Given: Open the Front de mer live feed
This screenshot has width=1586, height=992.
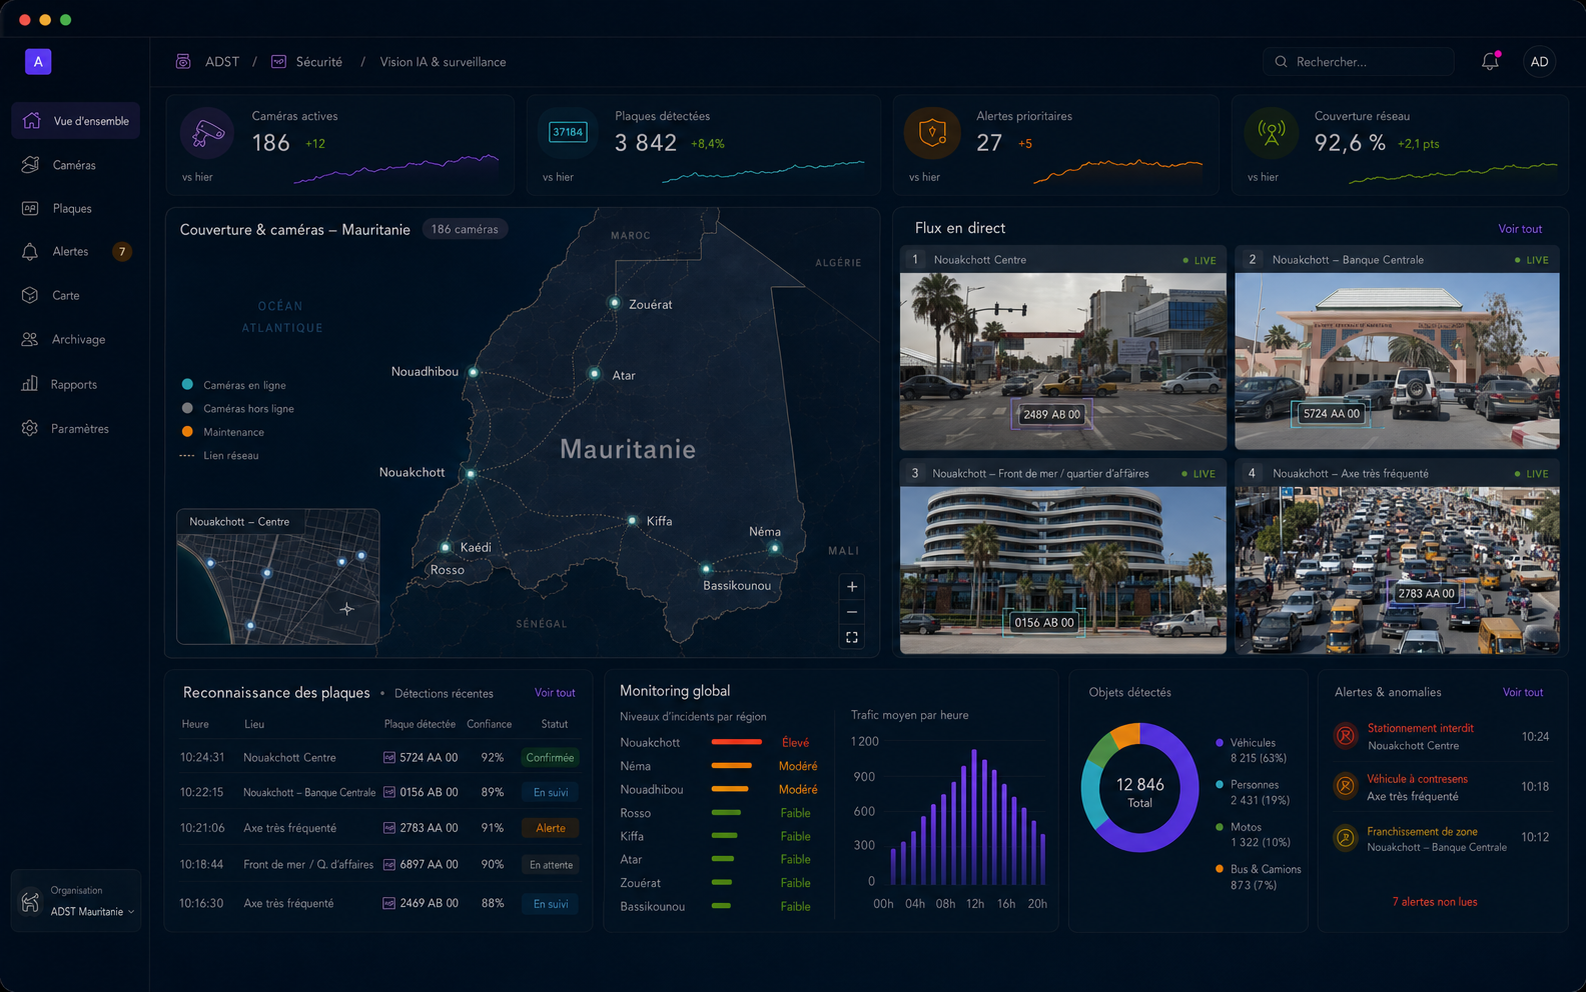Looking at the screenshot, I should click(x=1063, y=557).
